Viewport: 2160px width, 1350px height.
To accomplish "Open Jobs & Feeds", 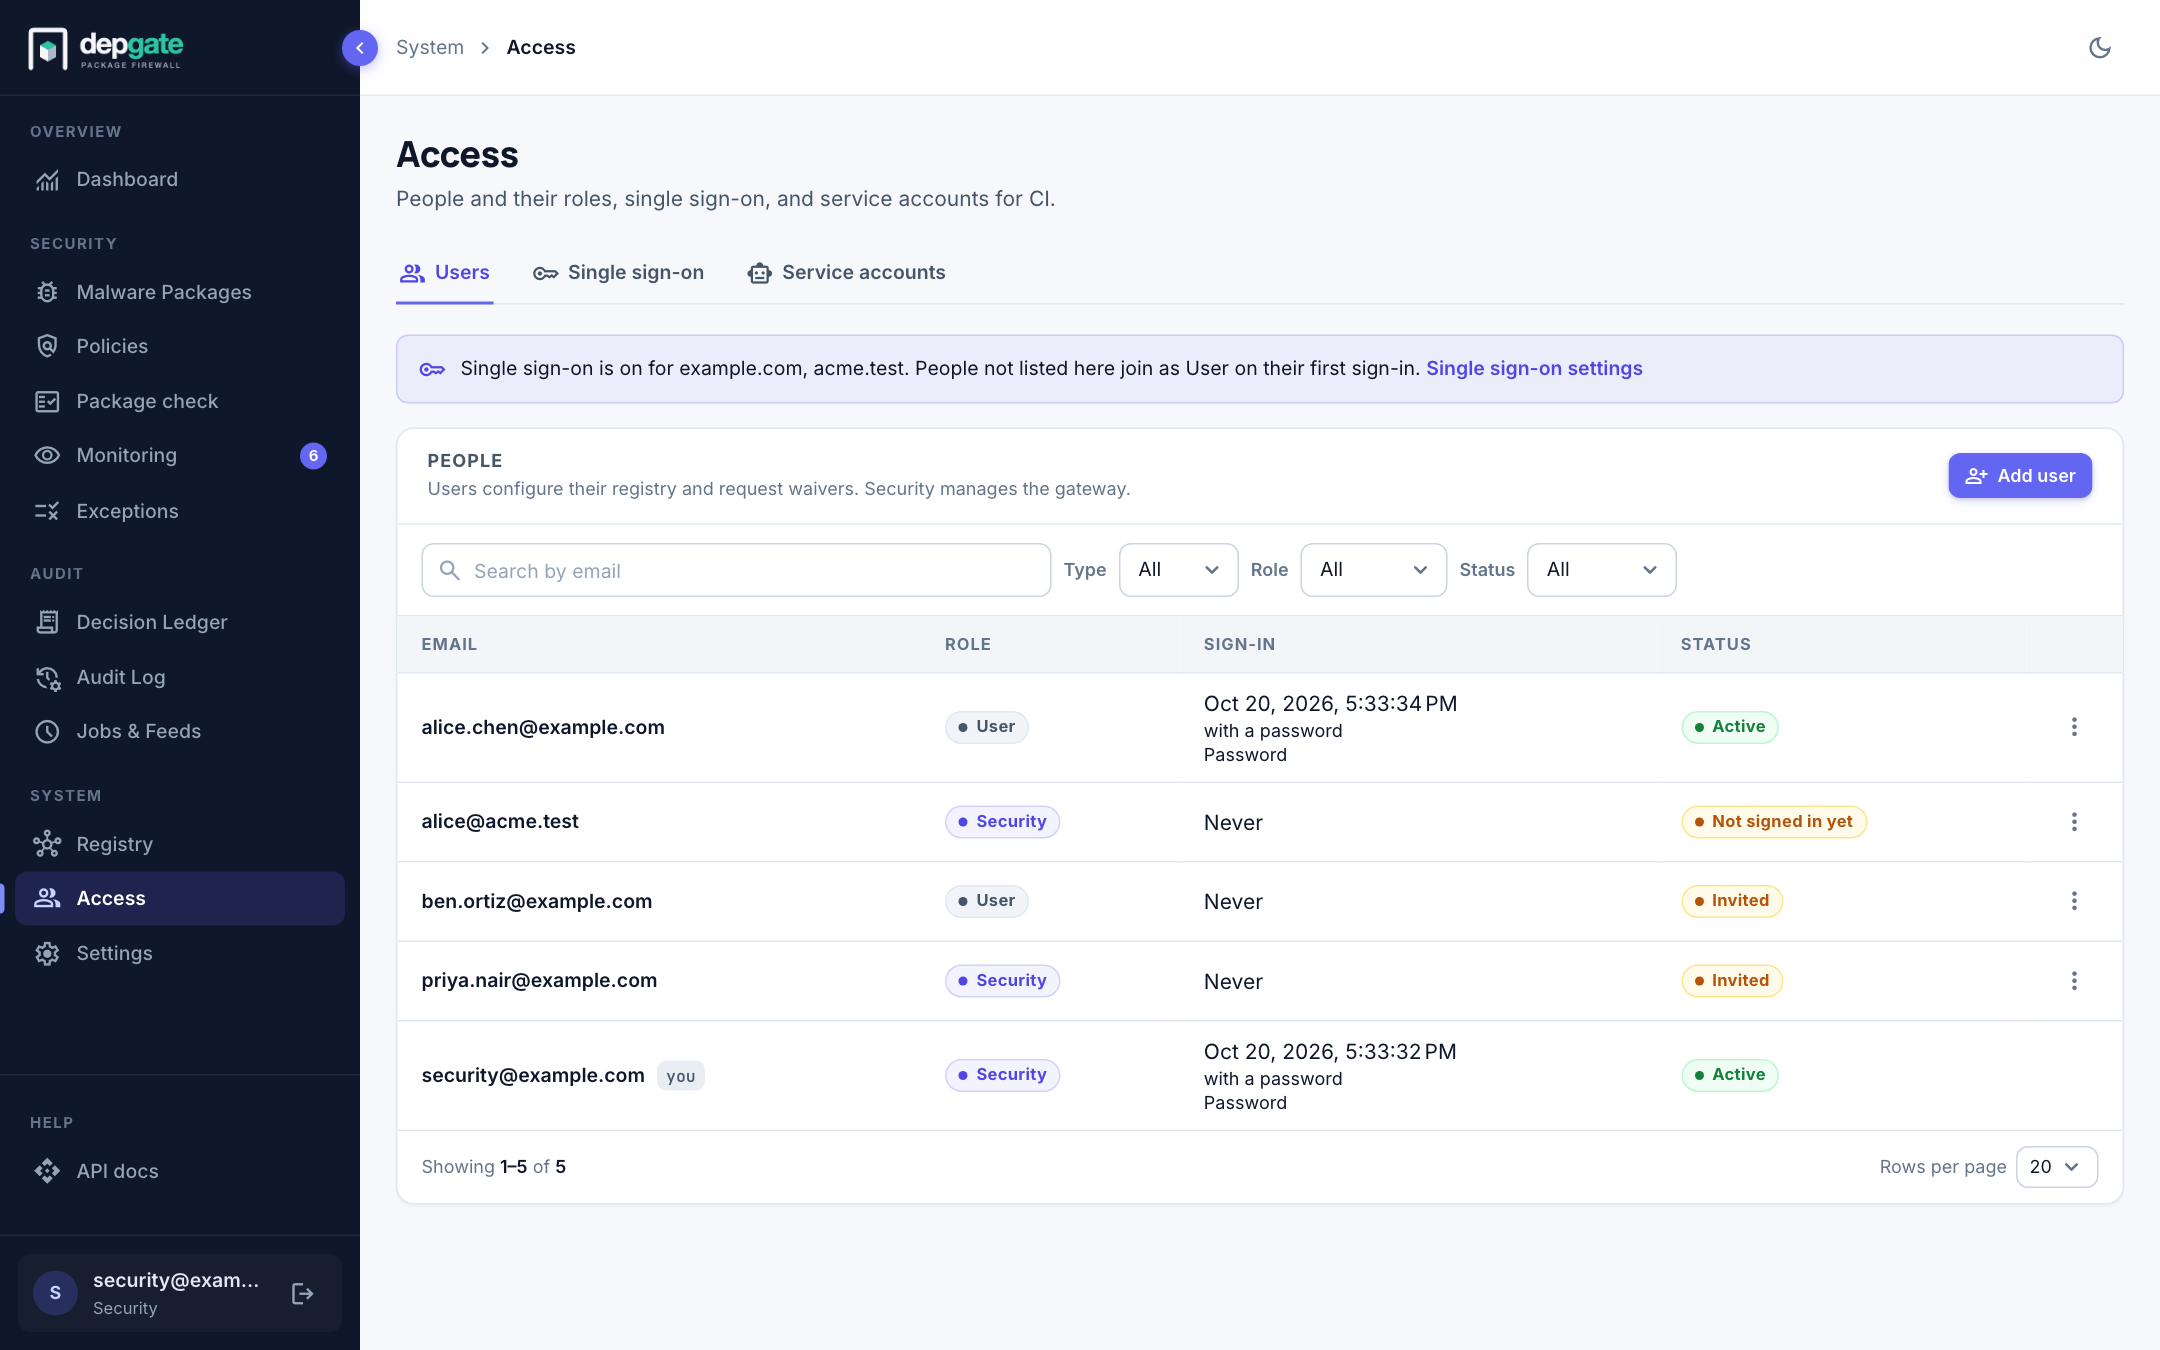I will pyautogui.click(x=180, y=731).
